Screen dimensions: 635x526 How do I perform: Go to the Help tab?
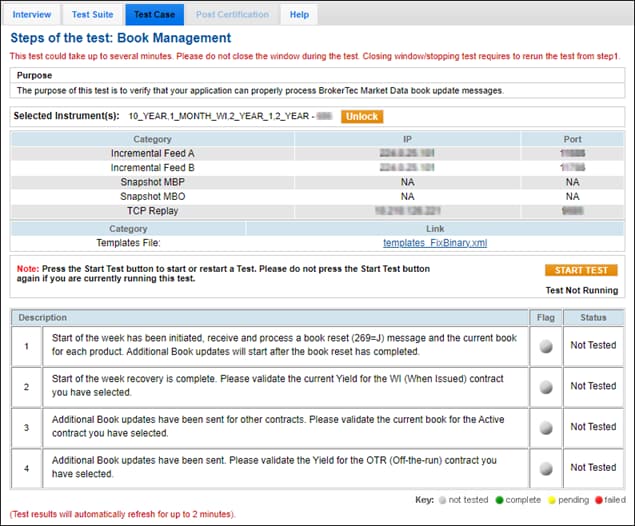point(299,15)
